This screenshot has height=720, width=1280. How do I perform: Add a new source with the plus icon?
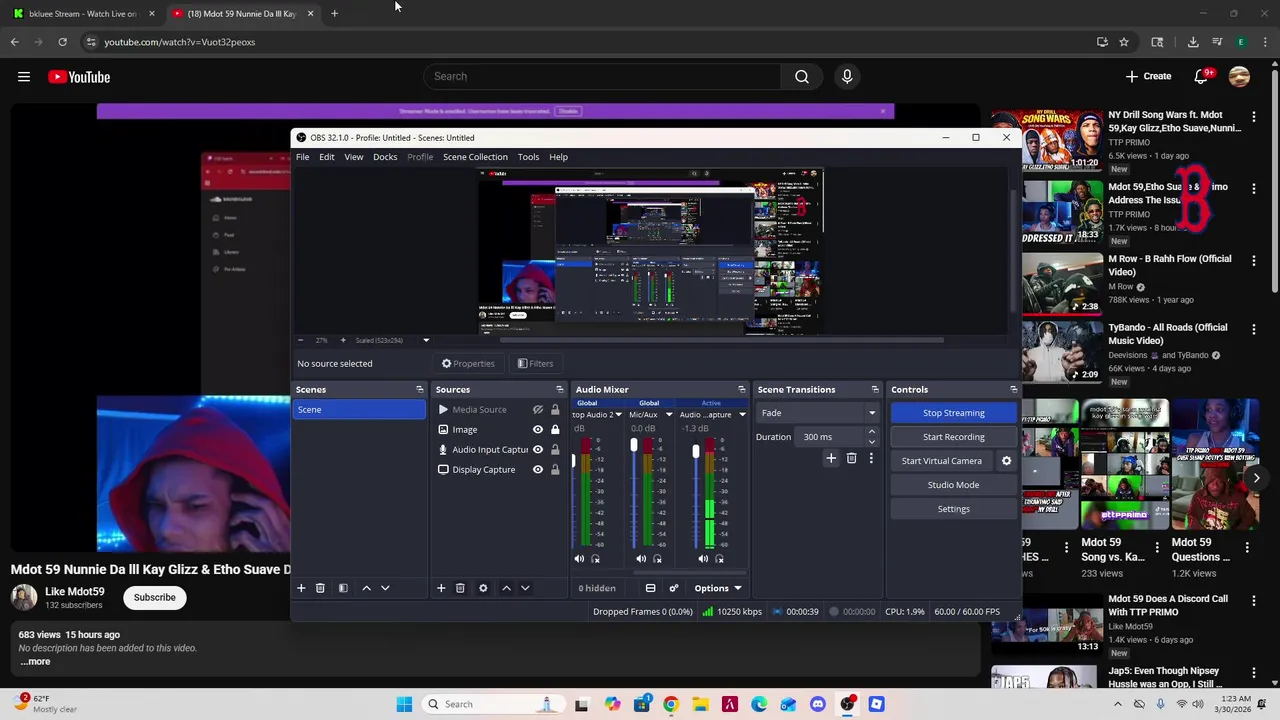[x=441, y=588]
